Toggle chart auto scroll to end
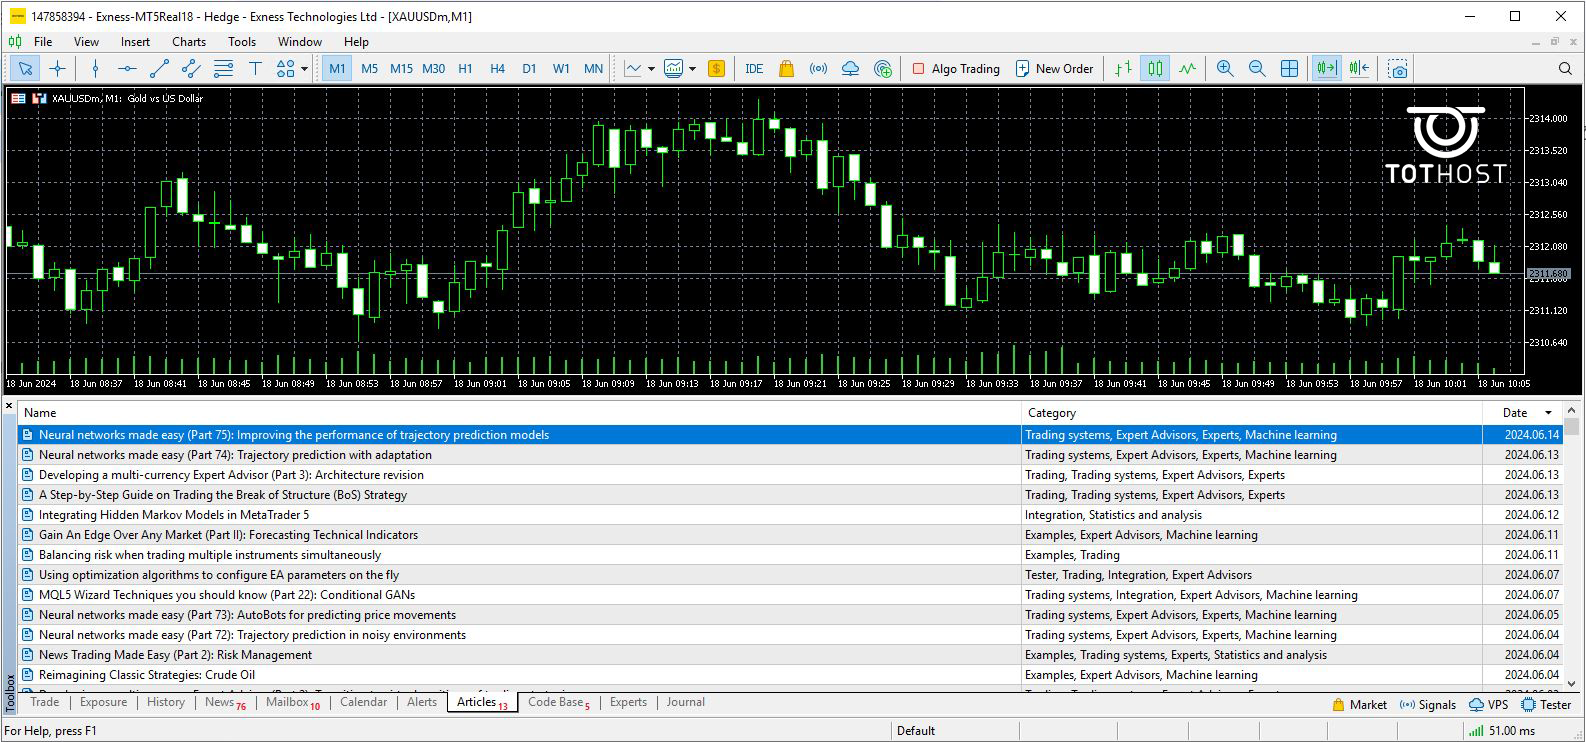This screenshot has height=742, width=1586. [1327, 68]
